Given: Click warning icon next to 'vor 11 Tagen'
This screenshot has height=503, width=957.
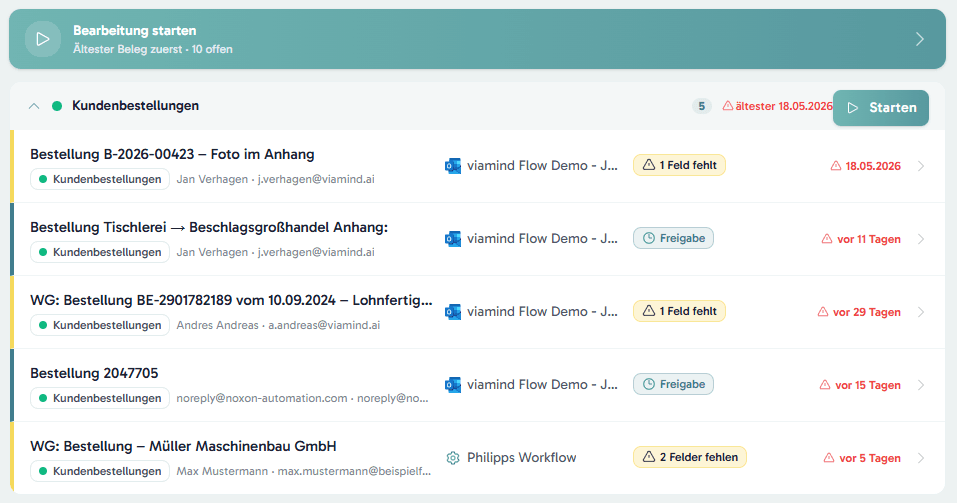Looking at the screenshot, I should click(827, 239).
